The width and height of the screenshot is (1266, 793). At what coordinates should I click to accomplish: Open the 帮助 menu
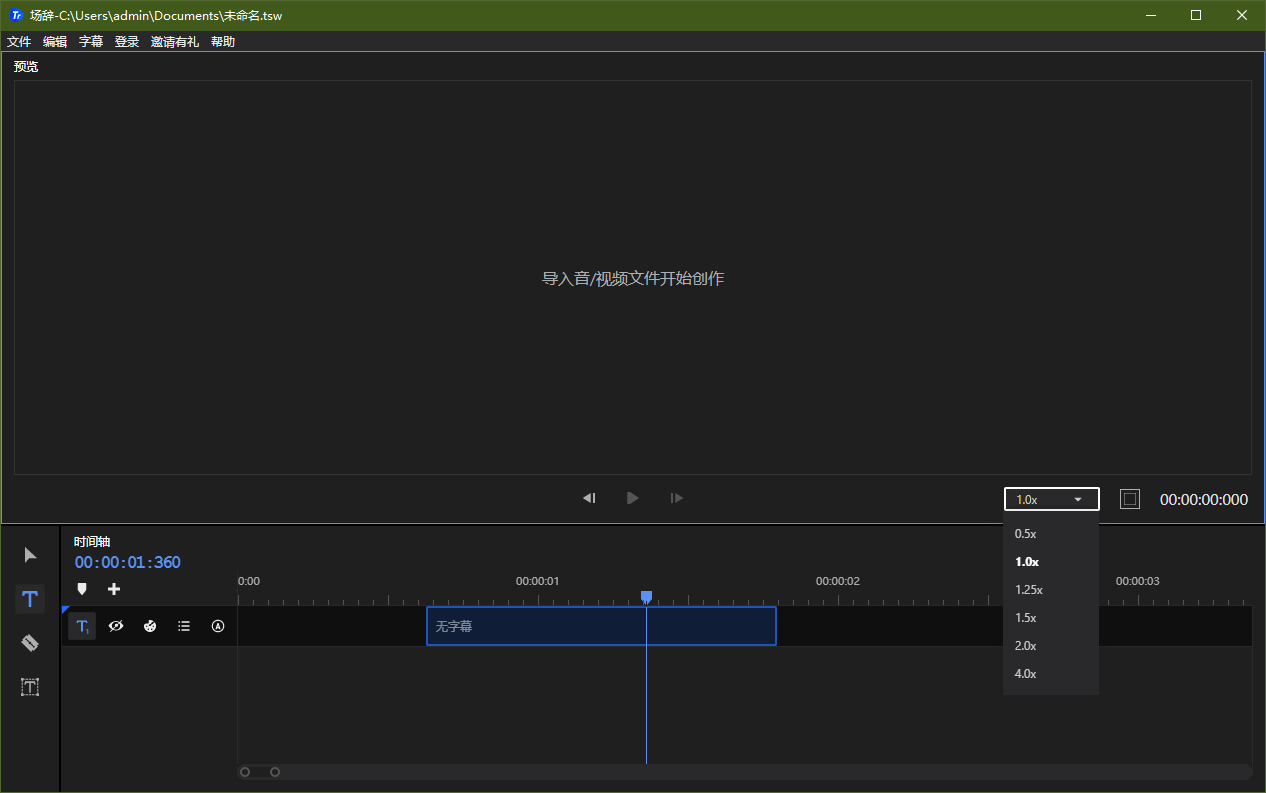pos(222,41)
